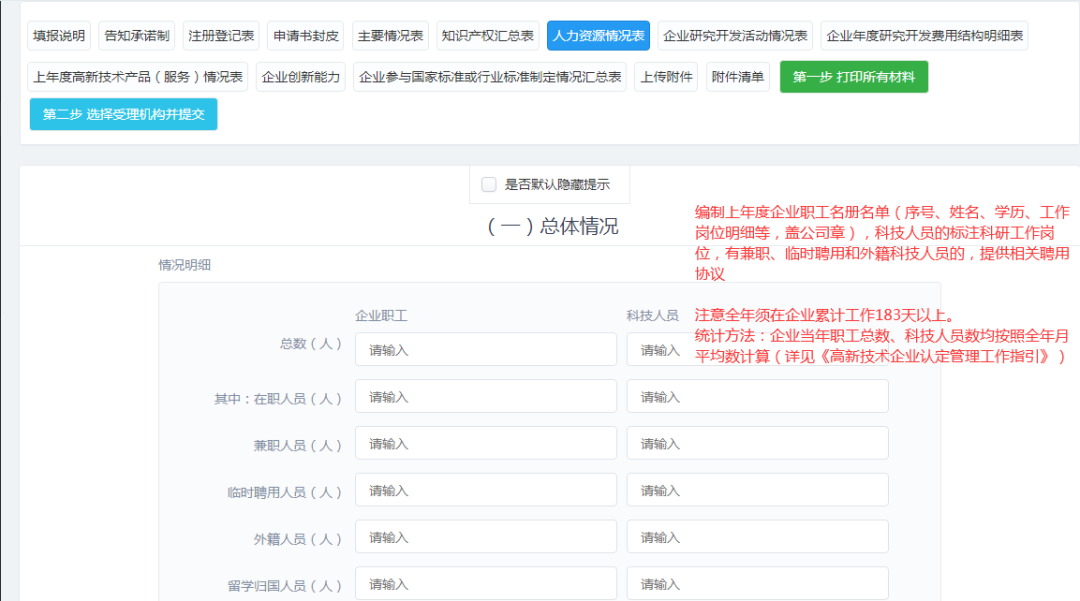This screenshot has height=601, width=1080.
Task: Switch to 企业年度研究开发费用结构明细表 tab
Action: pyautogui.click(x=924, y=36)
